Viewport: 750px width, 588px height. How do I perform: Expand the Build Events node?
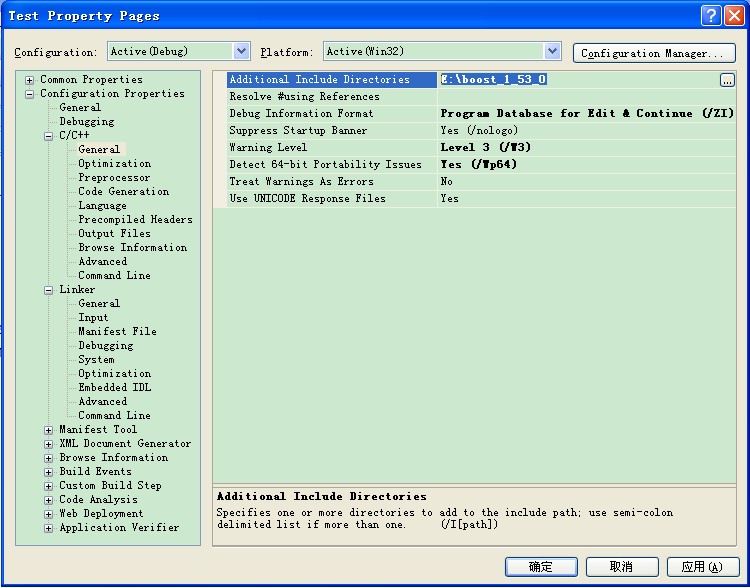click(48, 472)
